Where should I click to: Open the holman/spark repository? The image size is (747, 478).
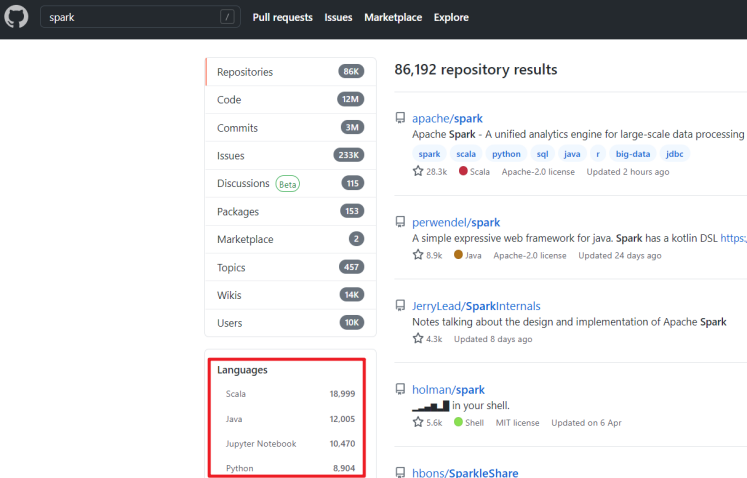[x=448, y=390]
